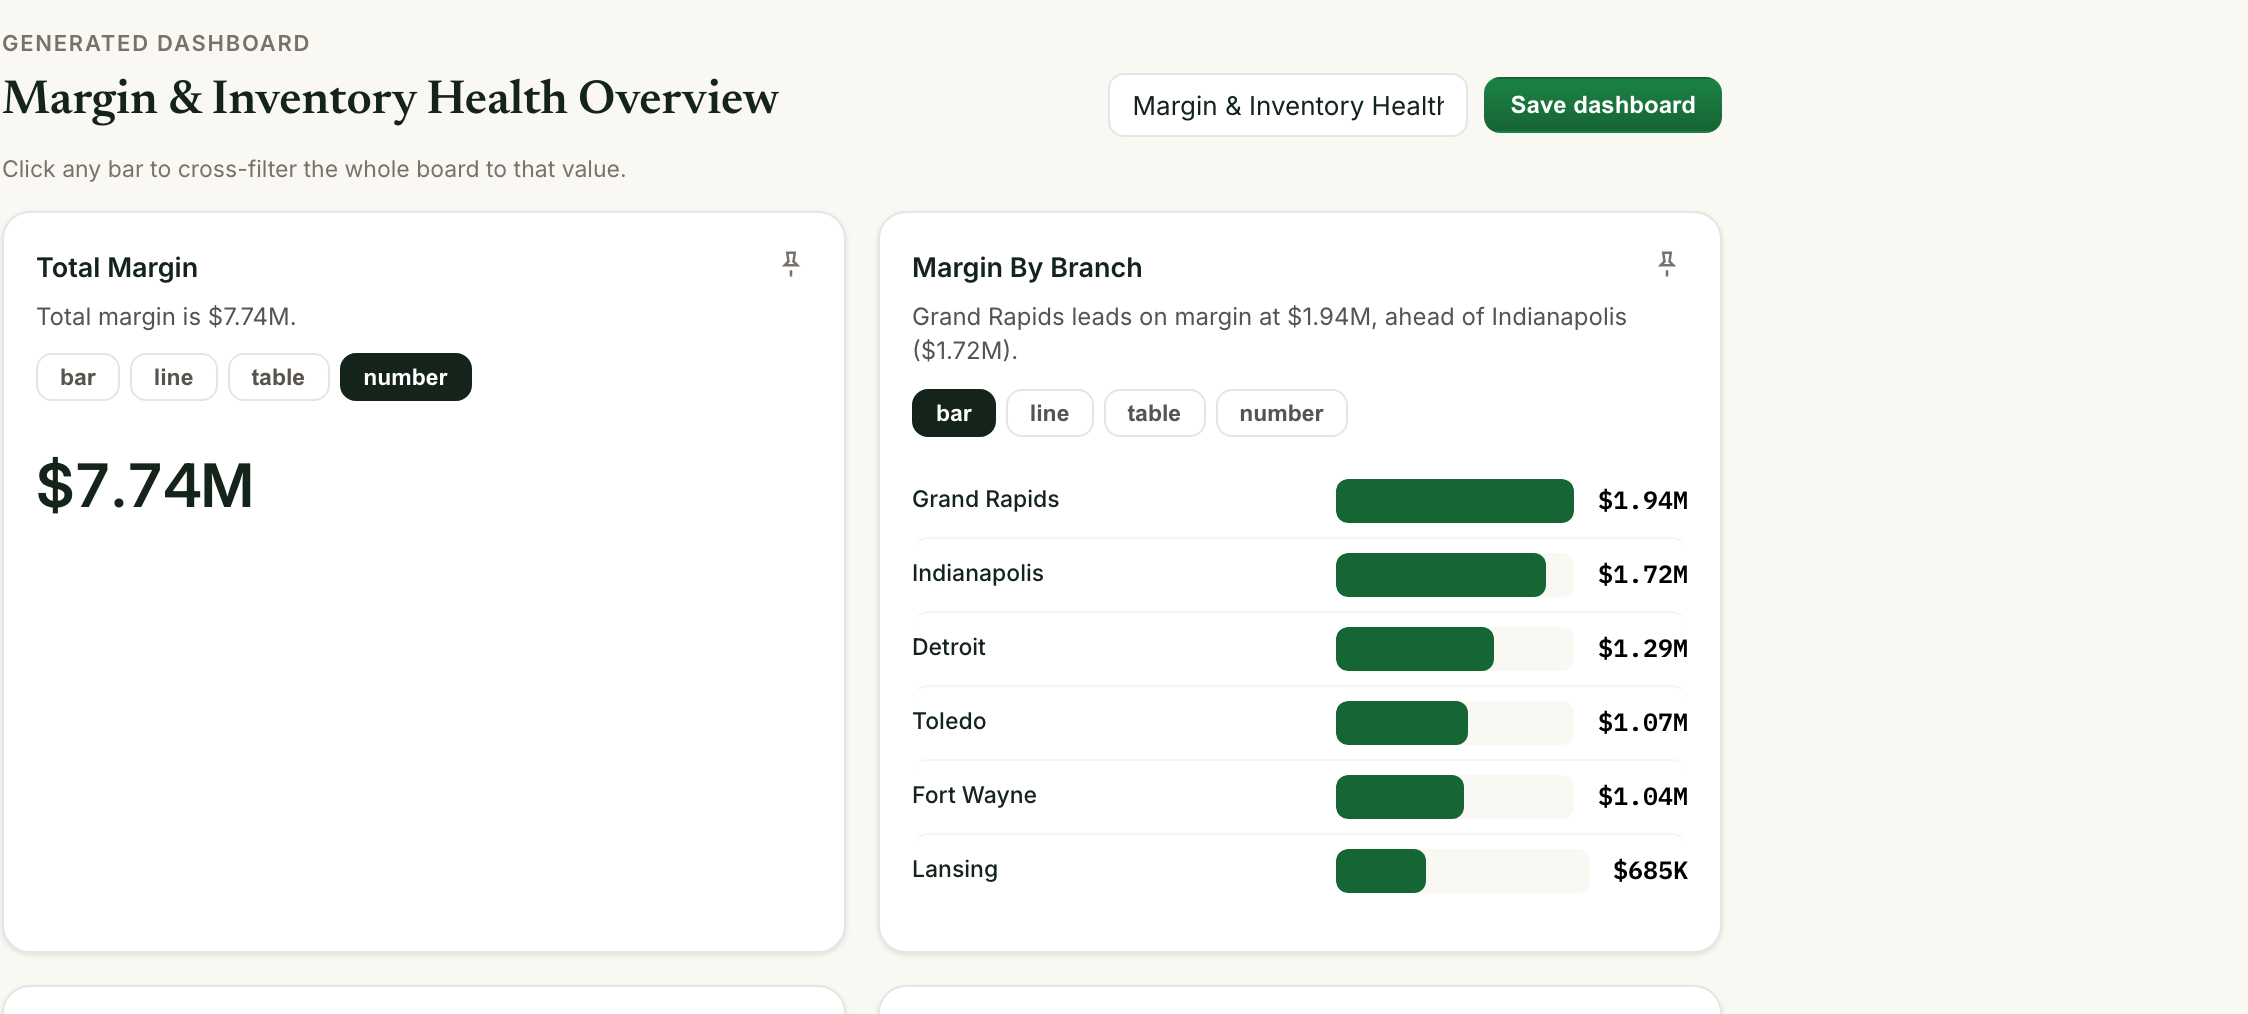Pin the Total Margin card
2248x1014 pixels.
(x=791, y=264)
